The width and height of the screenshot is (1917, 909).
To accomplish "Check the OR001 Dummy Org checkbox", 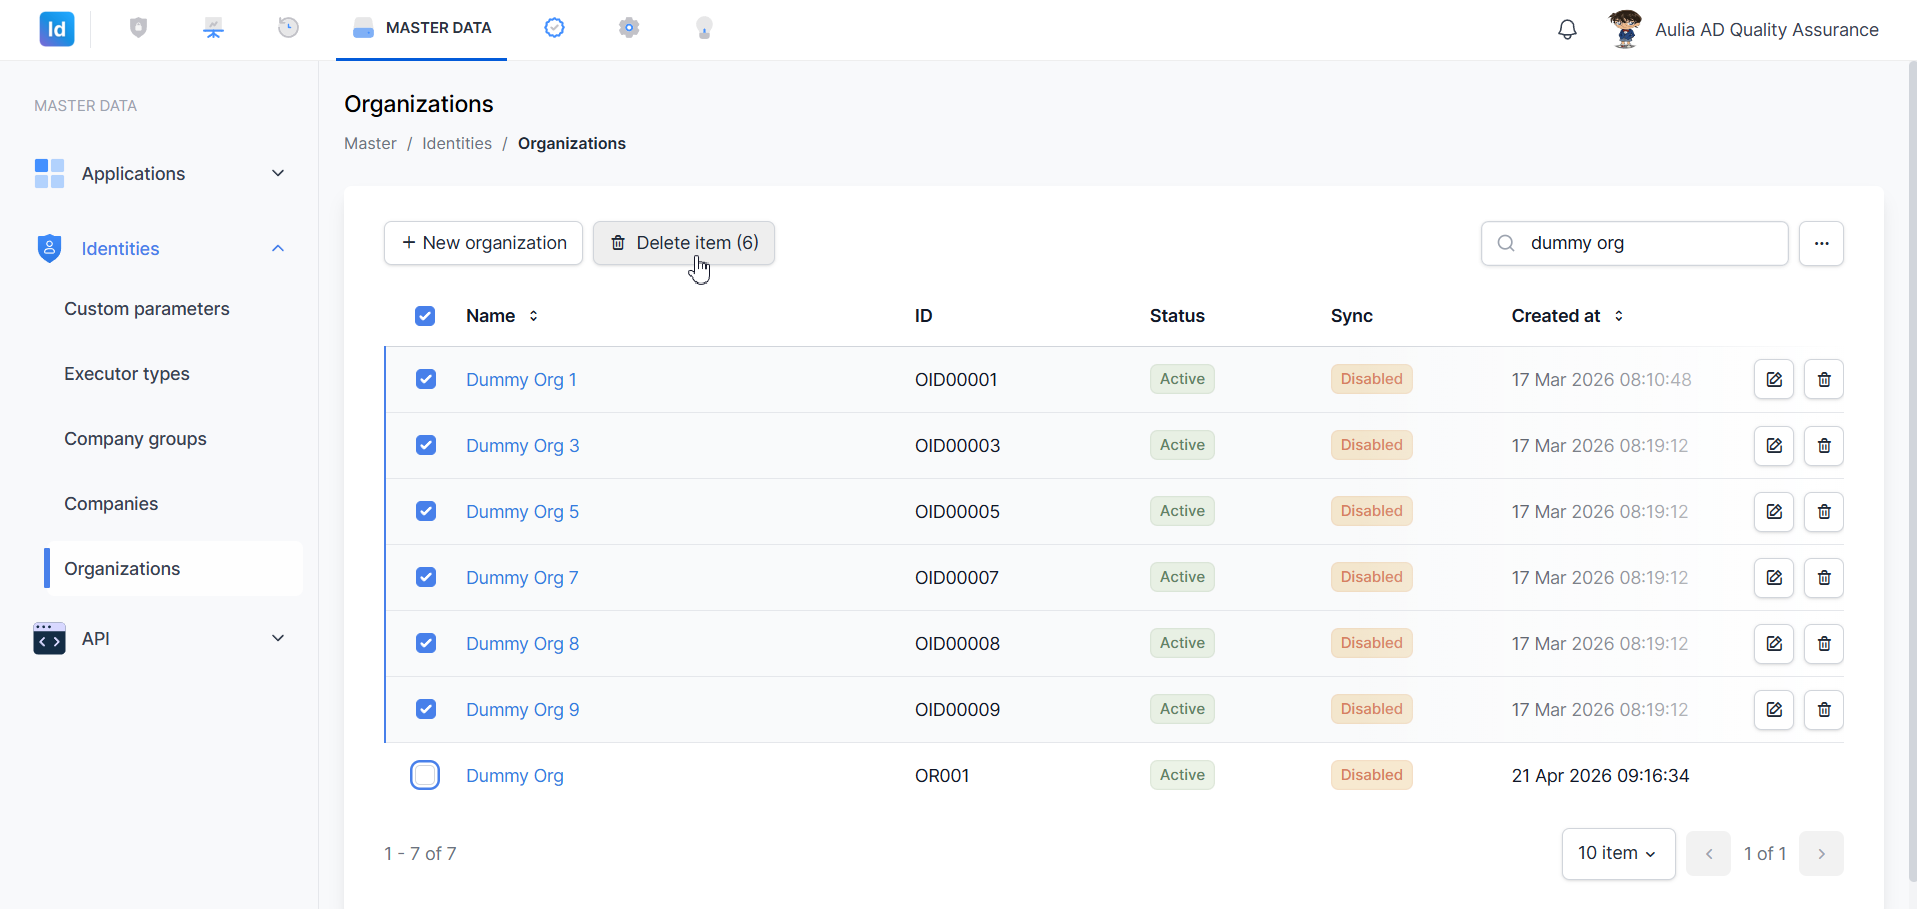I will (425, 775).
